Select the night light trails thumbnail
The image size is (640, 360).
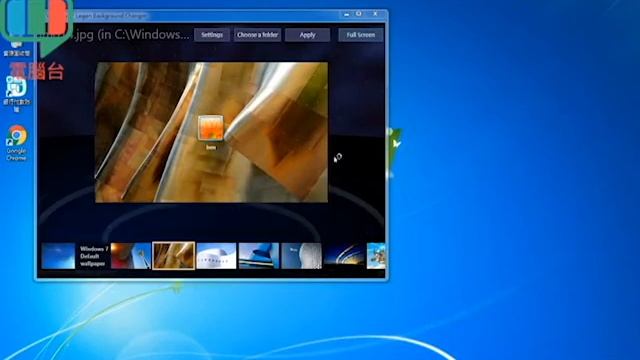(x=344, y=256)
